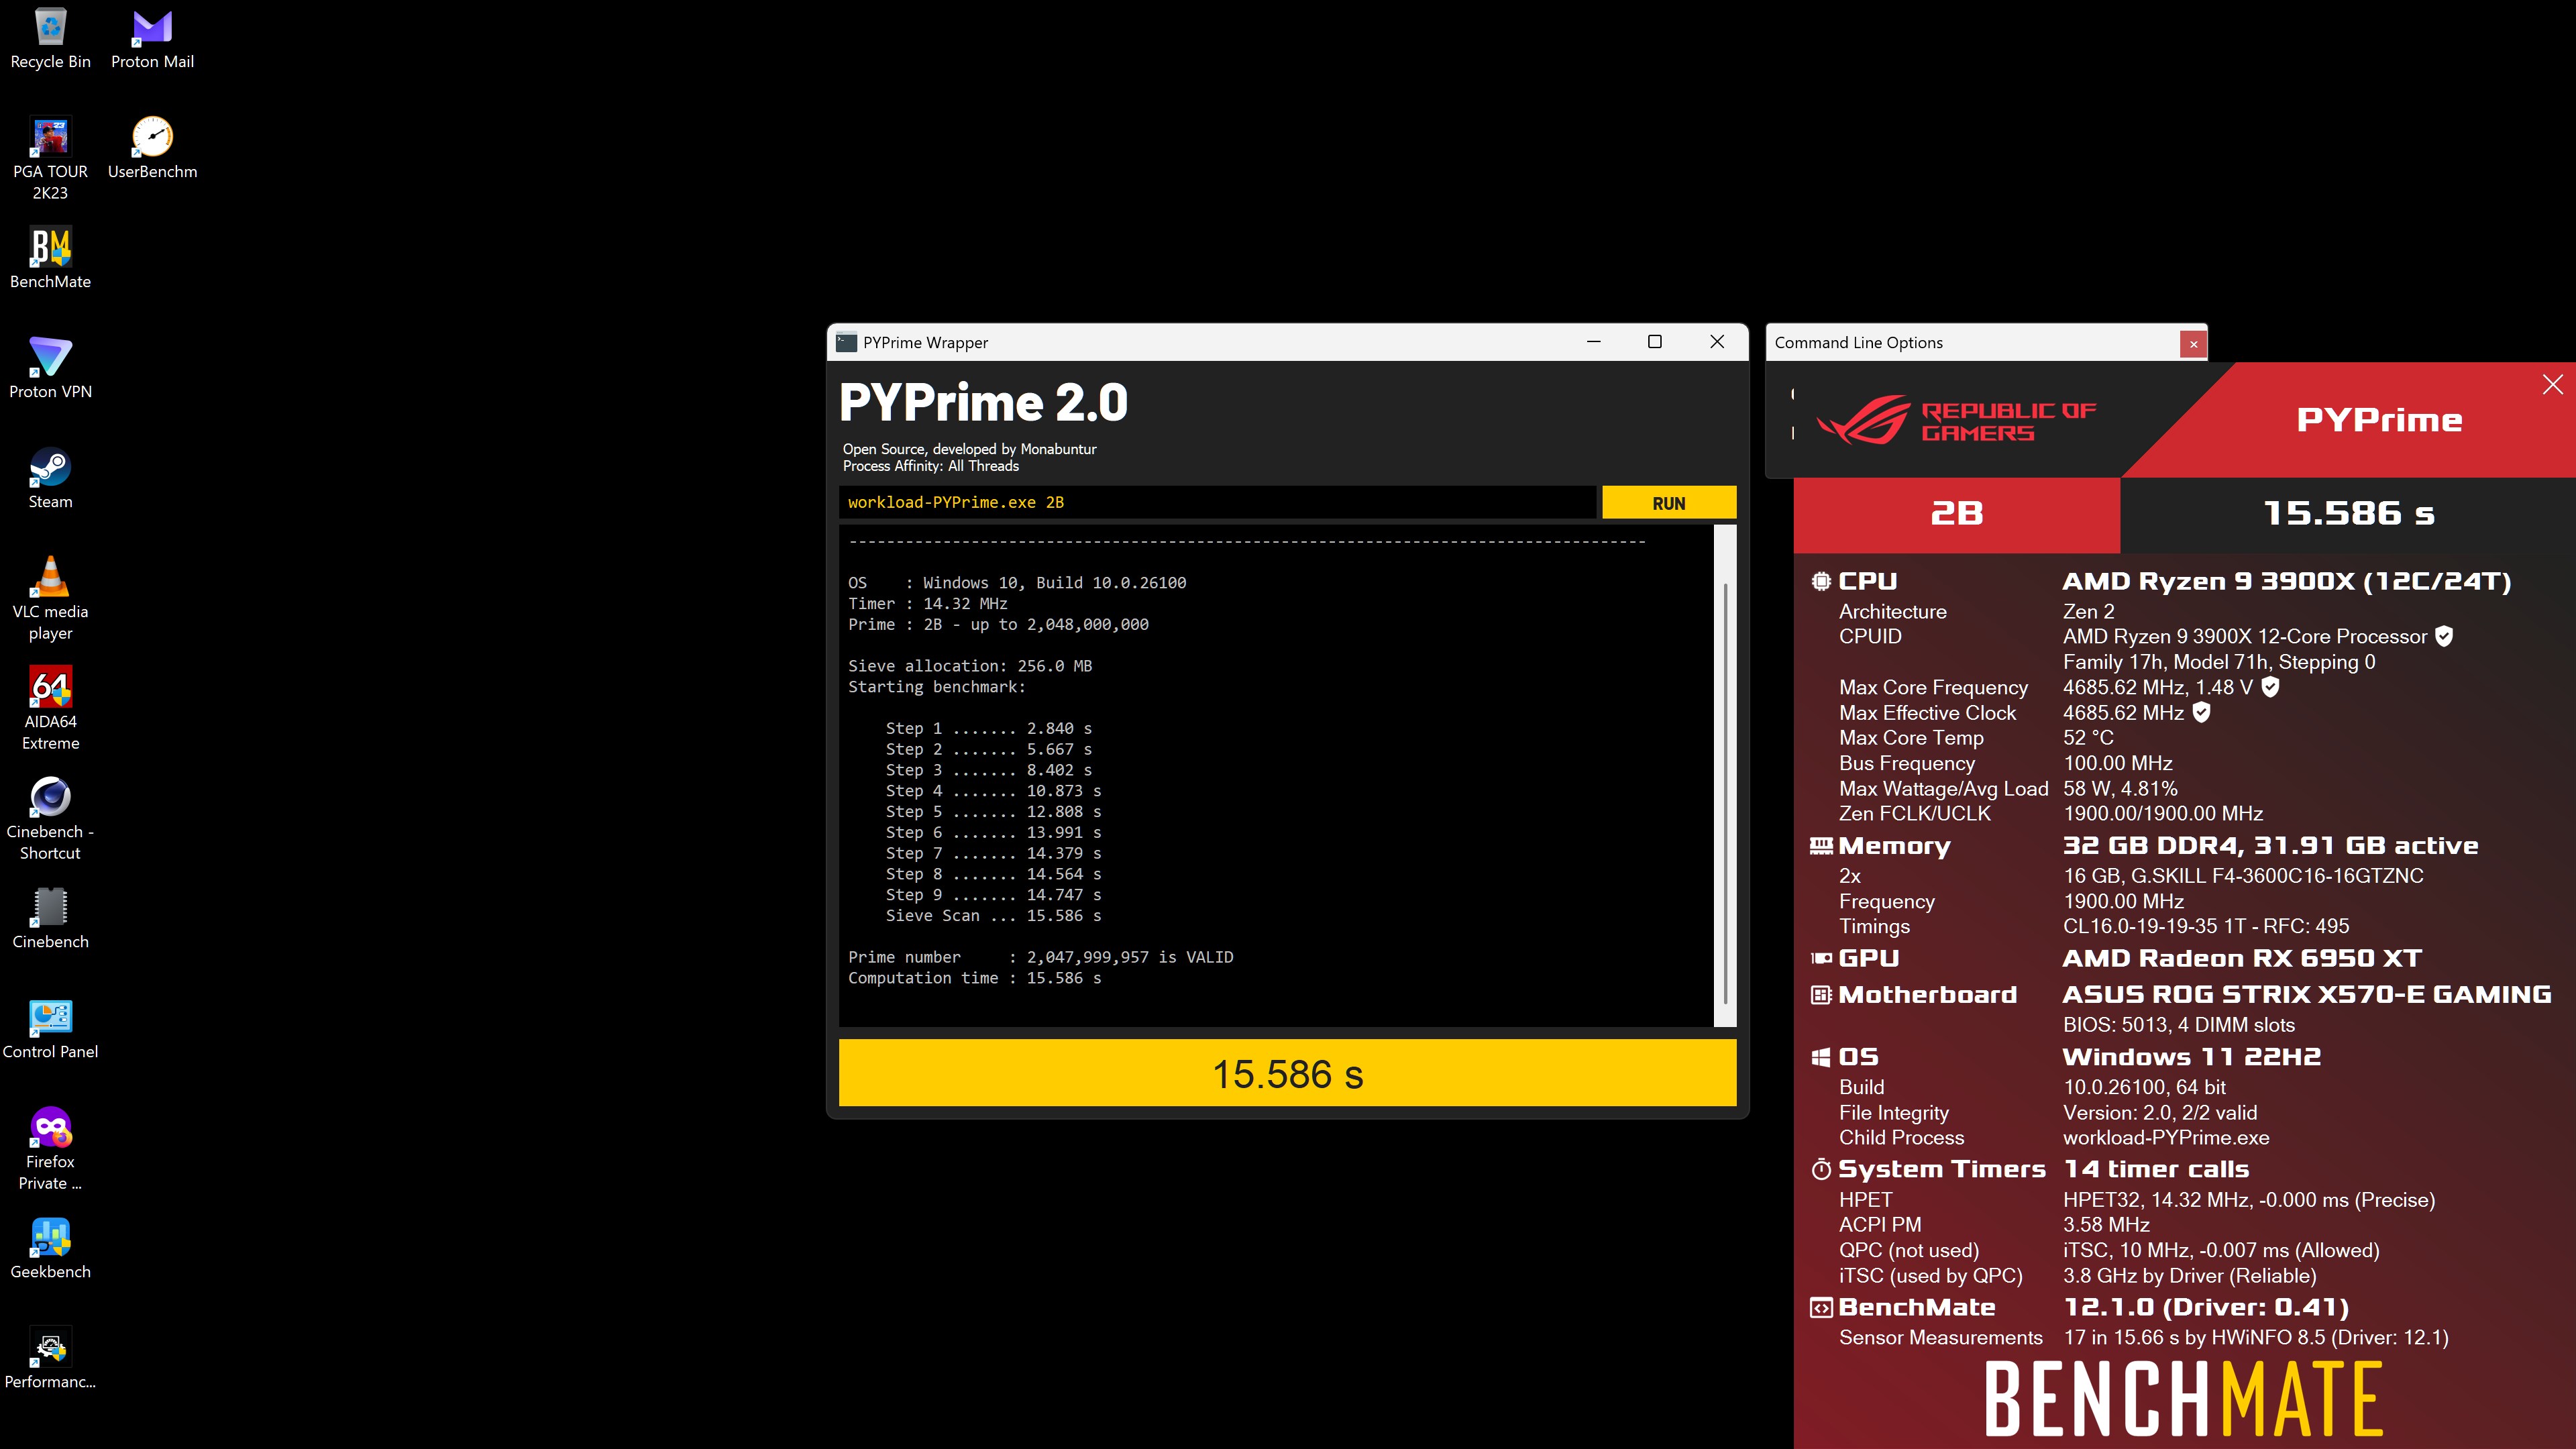This screenshot has height=1449, width=2576.
Task: Click the Zen FCLK/UCLK 1900.00/1900.00 MHz value
Action: (2163, 814)
